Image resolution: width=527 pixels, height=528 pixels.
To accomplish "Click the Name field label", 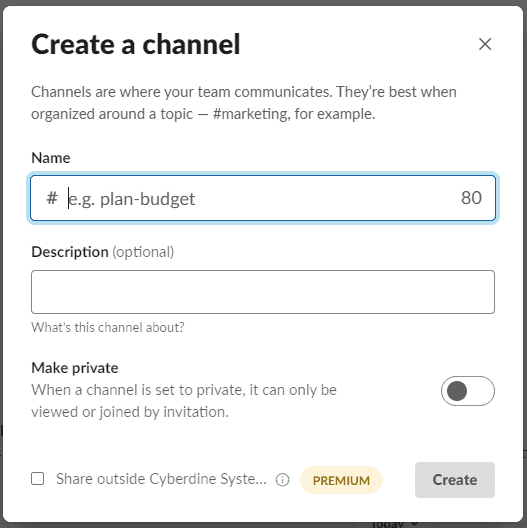I will [51, 158].
